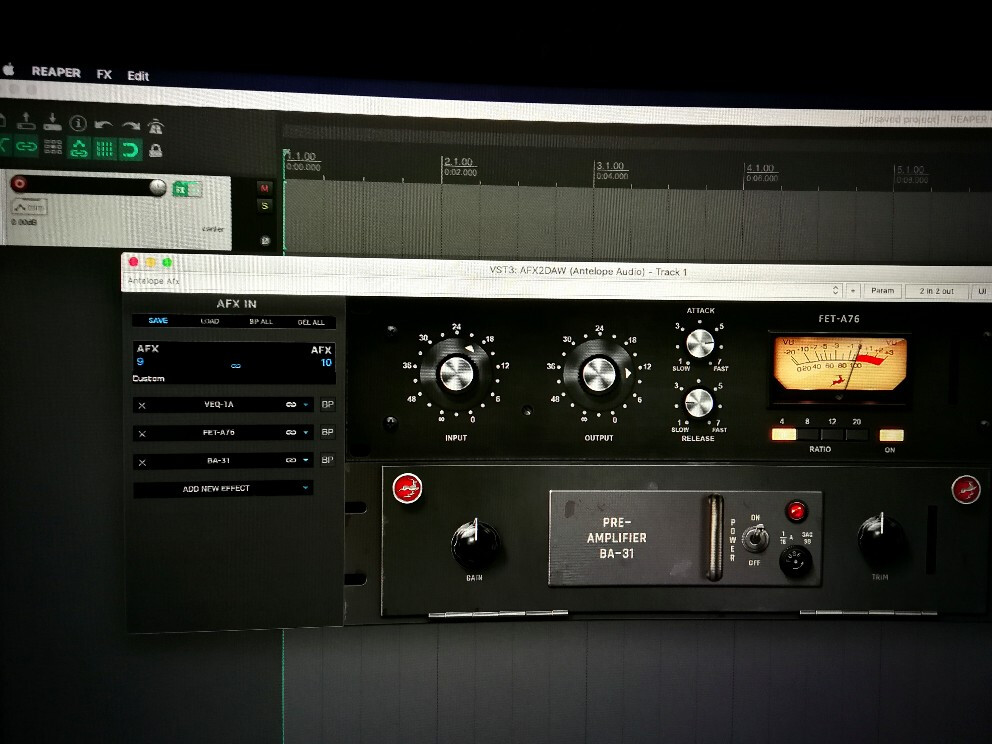
Task: Adjust the Track 1 volume knob
Action: coord(157,187)
